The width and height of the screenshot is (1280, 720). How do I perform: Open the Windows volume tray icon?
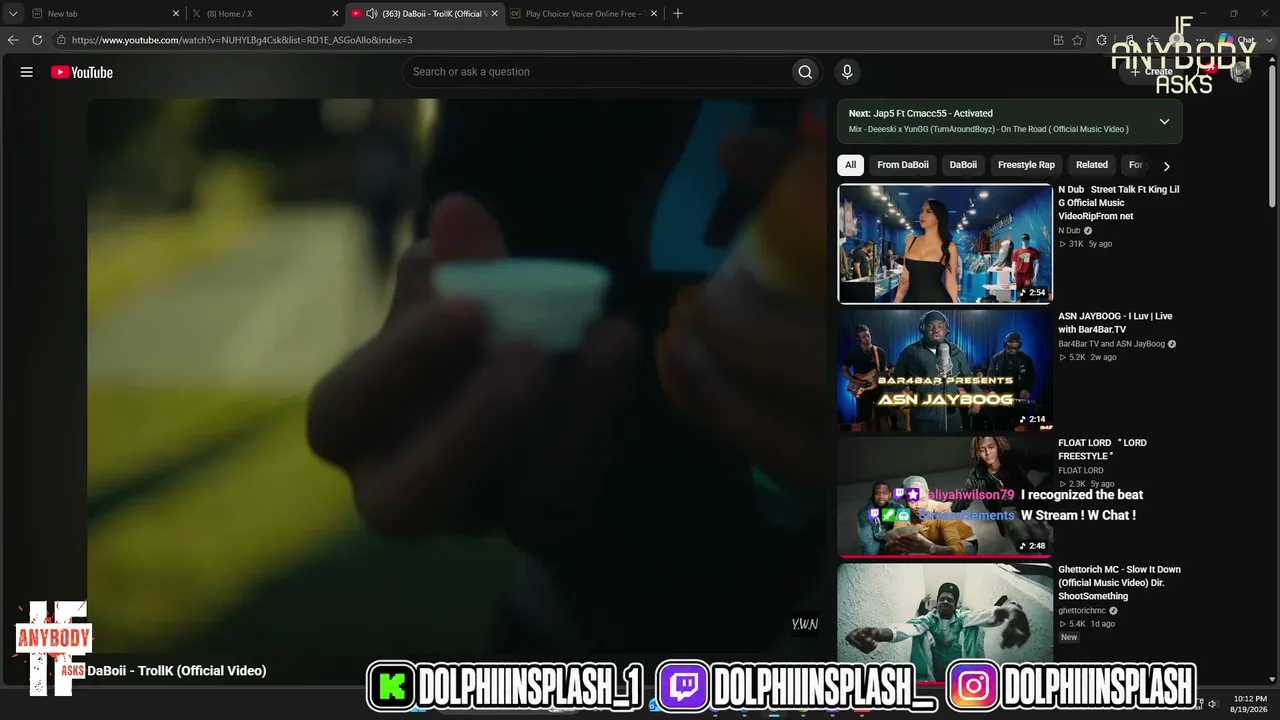click(x=1213, y=704)
